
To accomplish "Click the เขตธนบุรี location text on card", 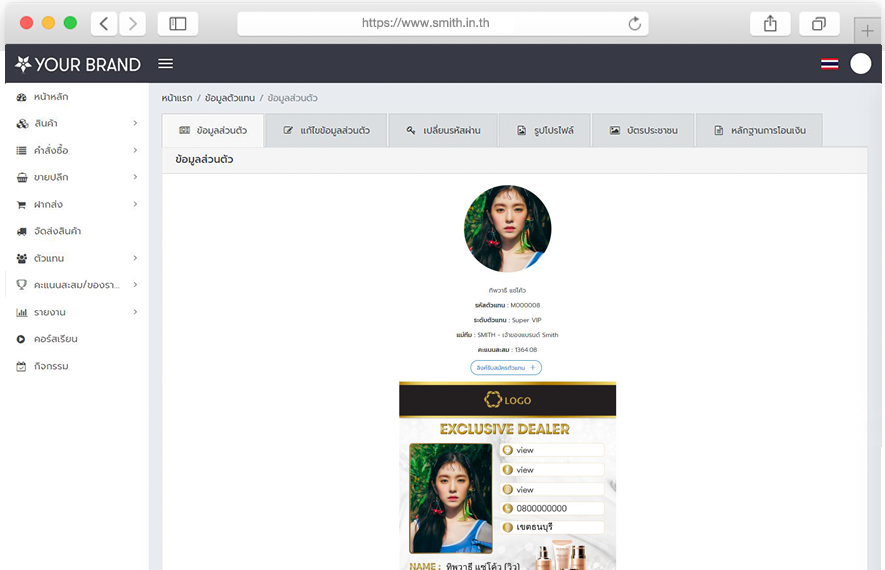I will coord(534,527).
